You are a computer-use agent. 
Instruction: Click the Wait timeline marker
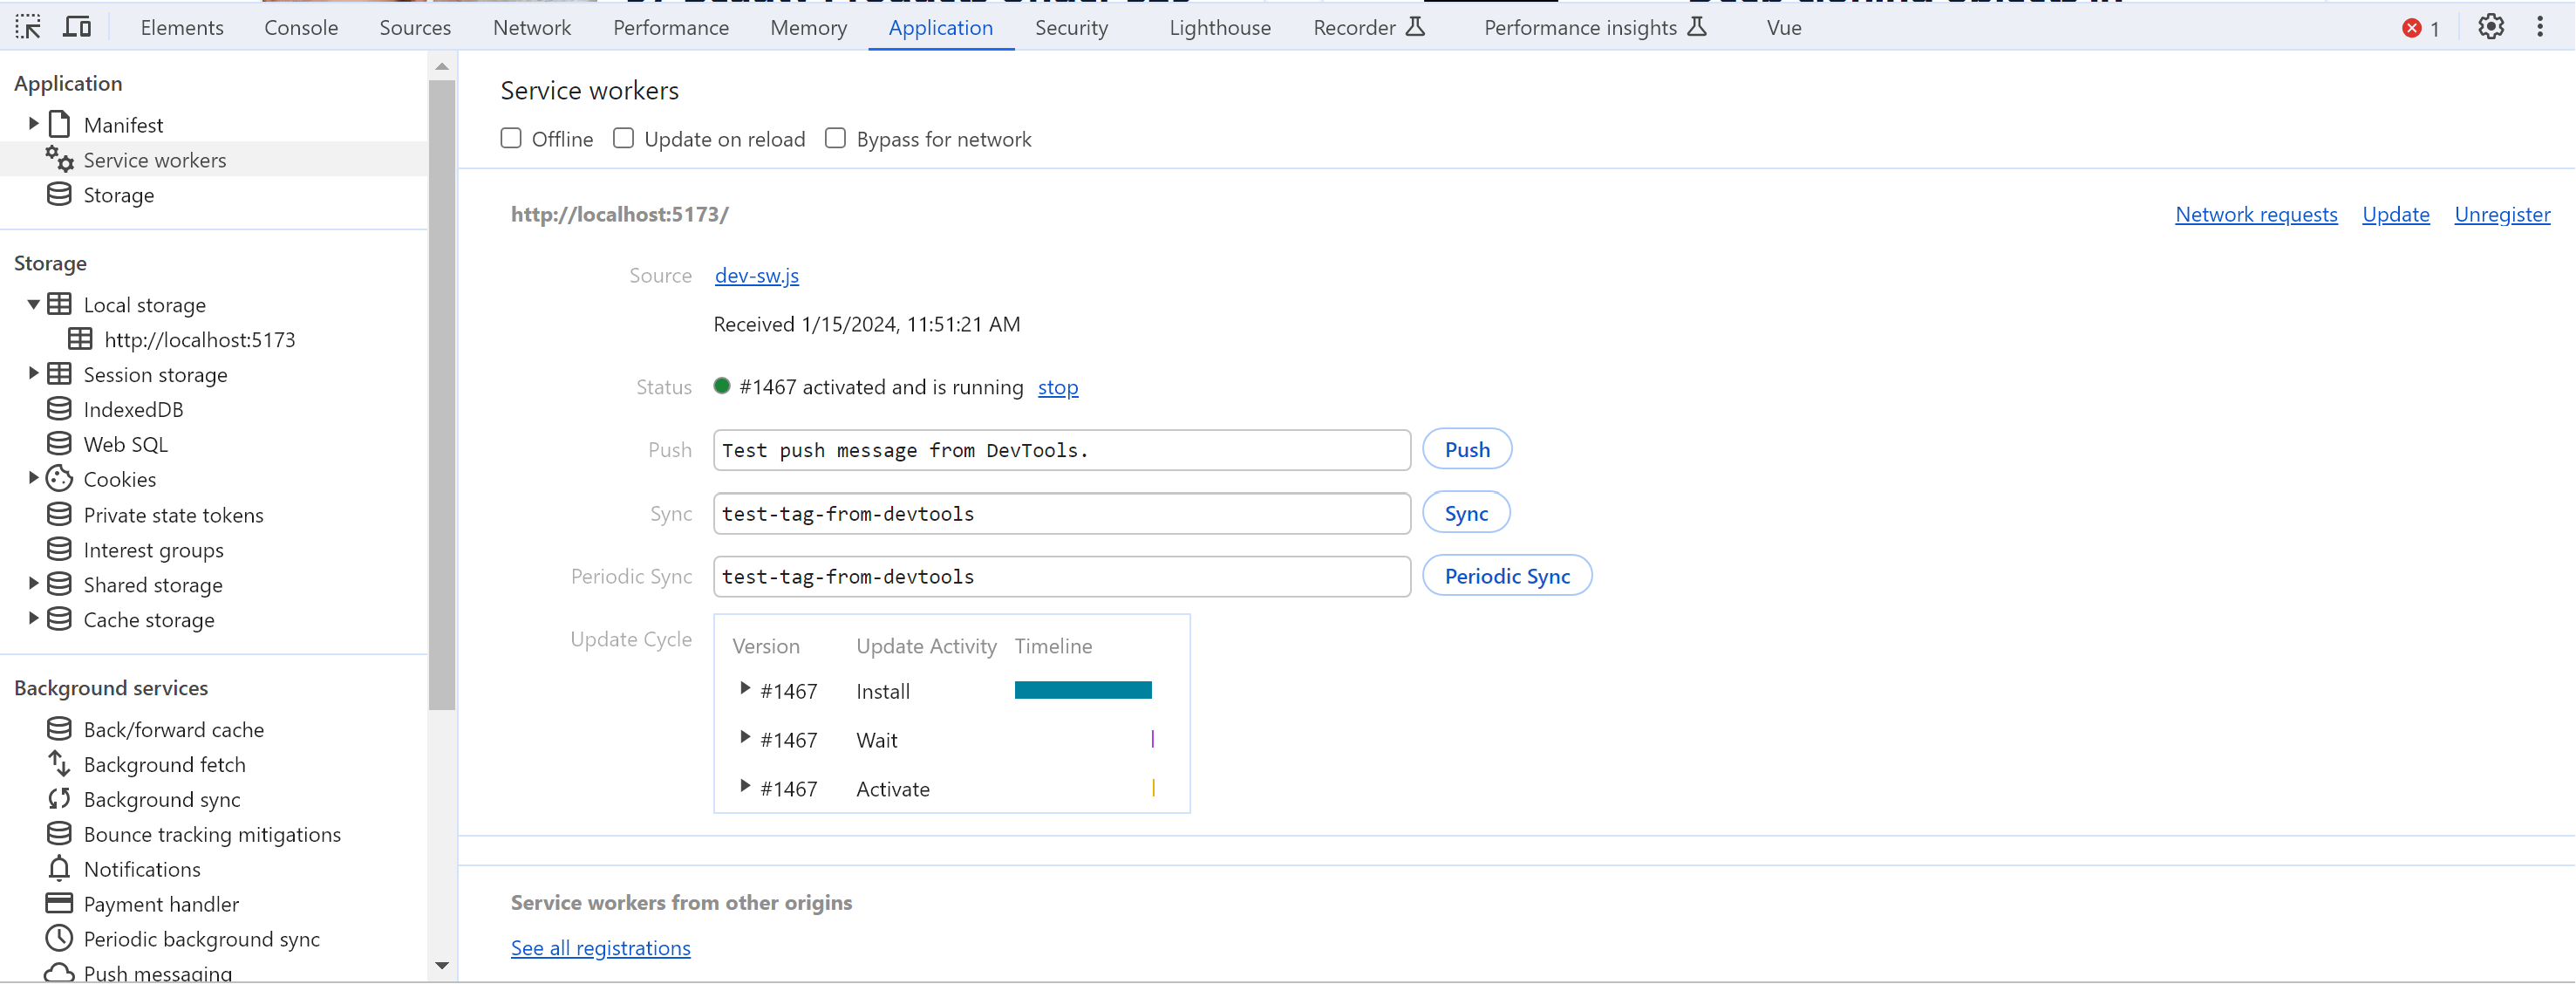tap(1152, 740)
